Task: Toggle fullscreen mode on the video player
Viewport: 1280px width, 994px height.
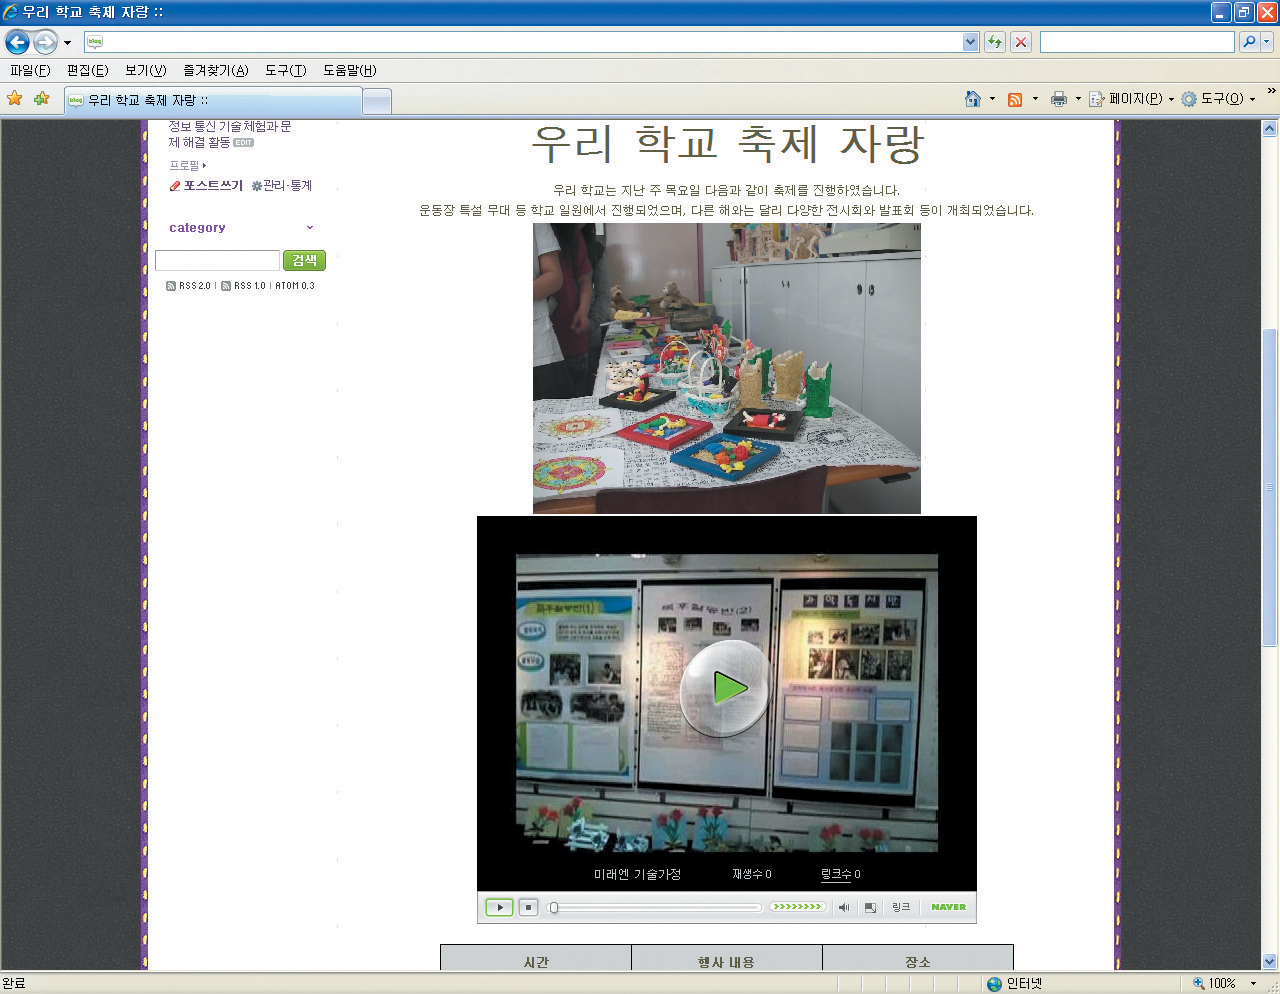Action: click(x=870, y=907)
